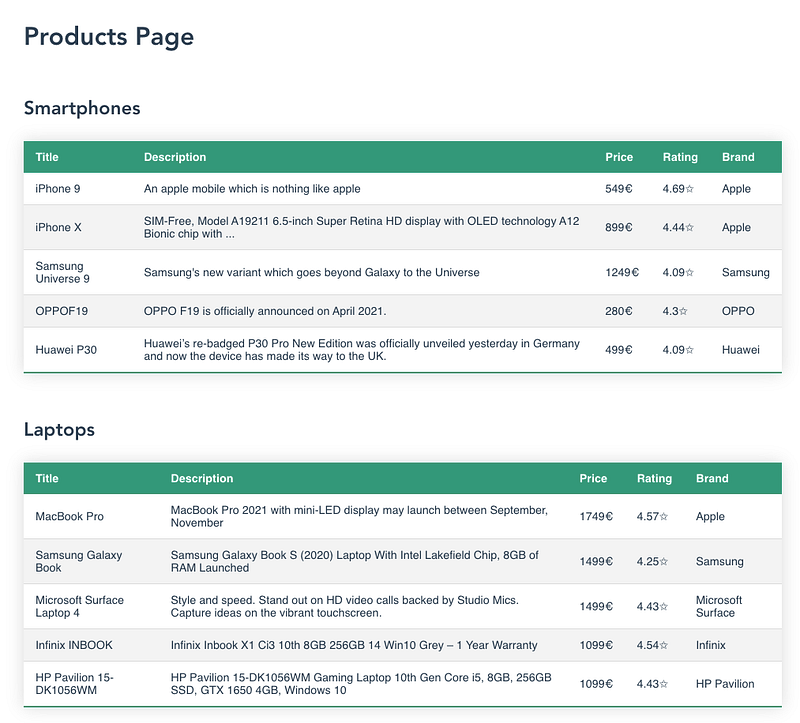Click the 899€ price cell

pos(618,228)
